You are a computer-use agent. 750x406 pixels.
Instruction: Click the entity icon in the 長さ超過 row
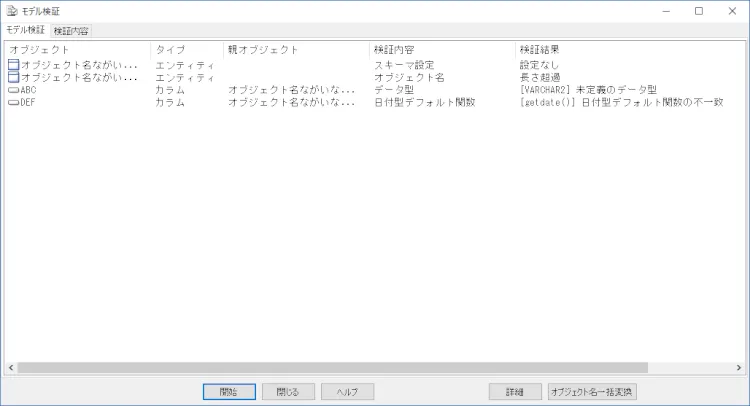click(x=14, y=77)
